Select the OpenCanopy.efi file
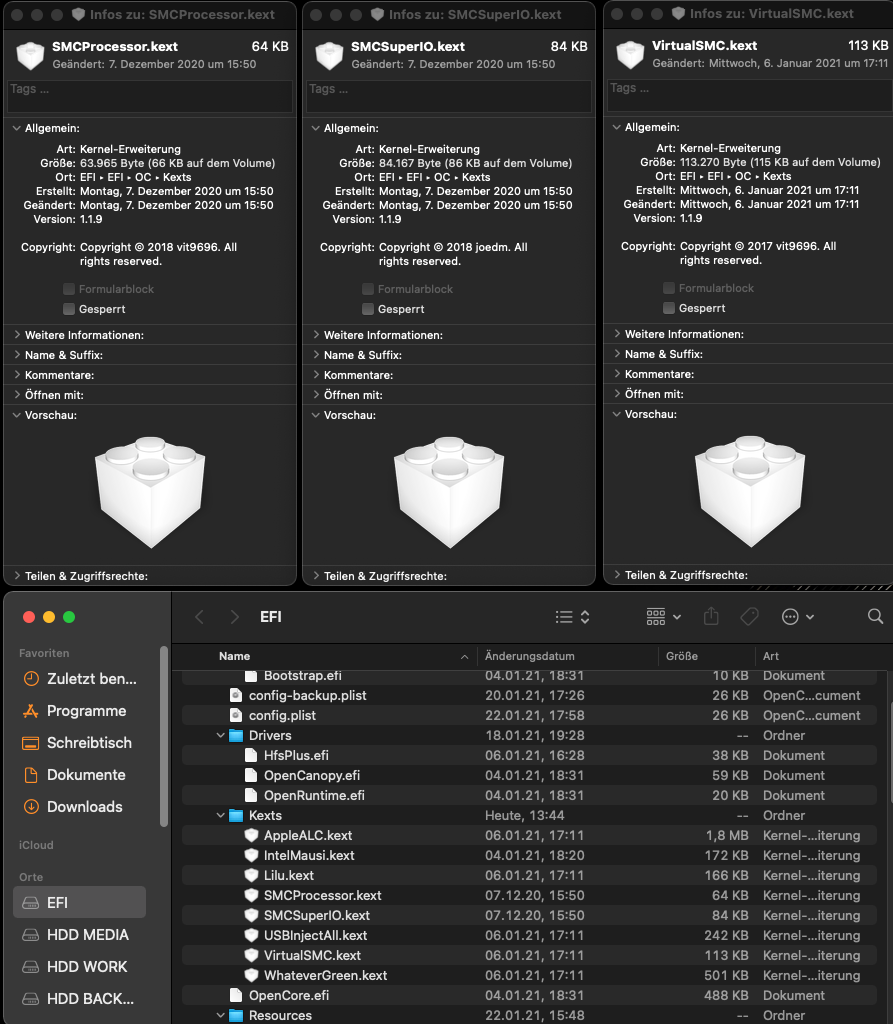The width and height of the screenshot is (893, 1024). point(529,775)
